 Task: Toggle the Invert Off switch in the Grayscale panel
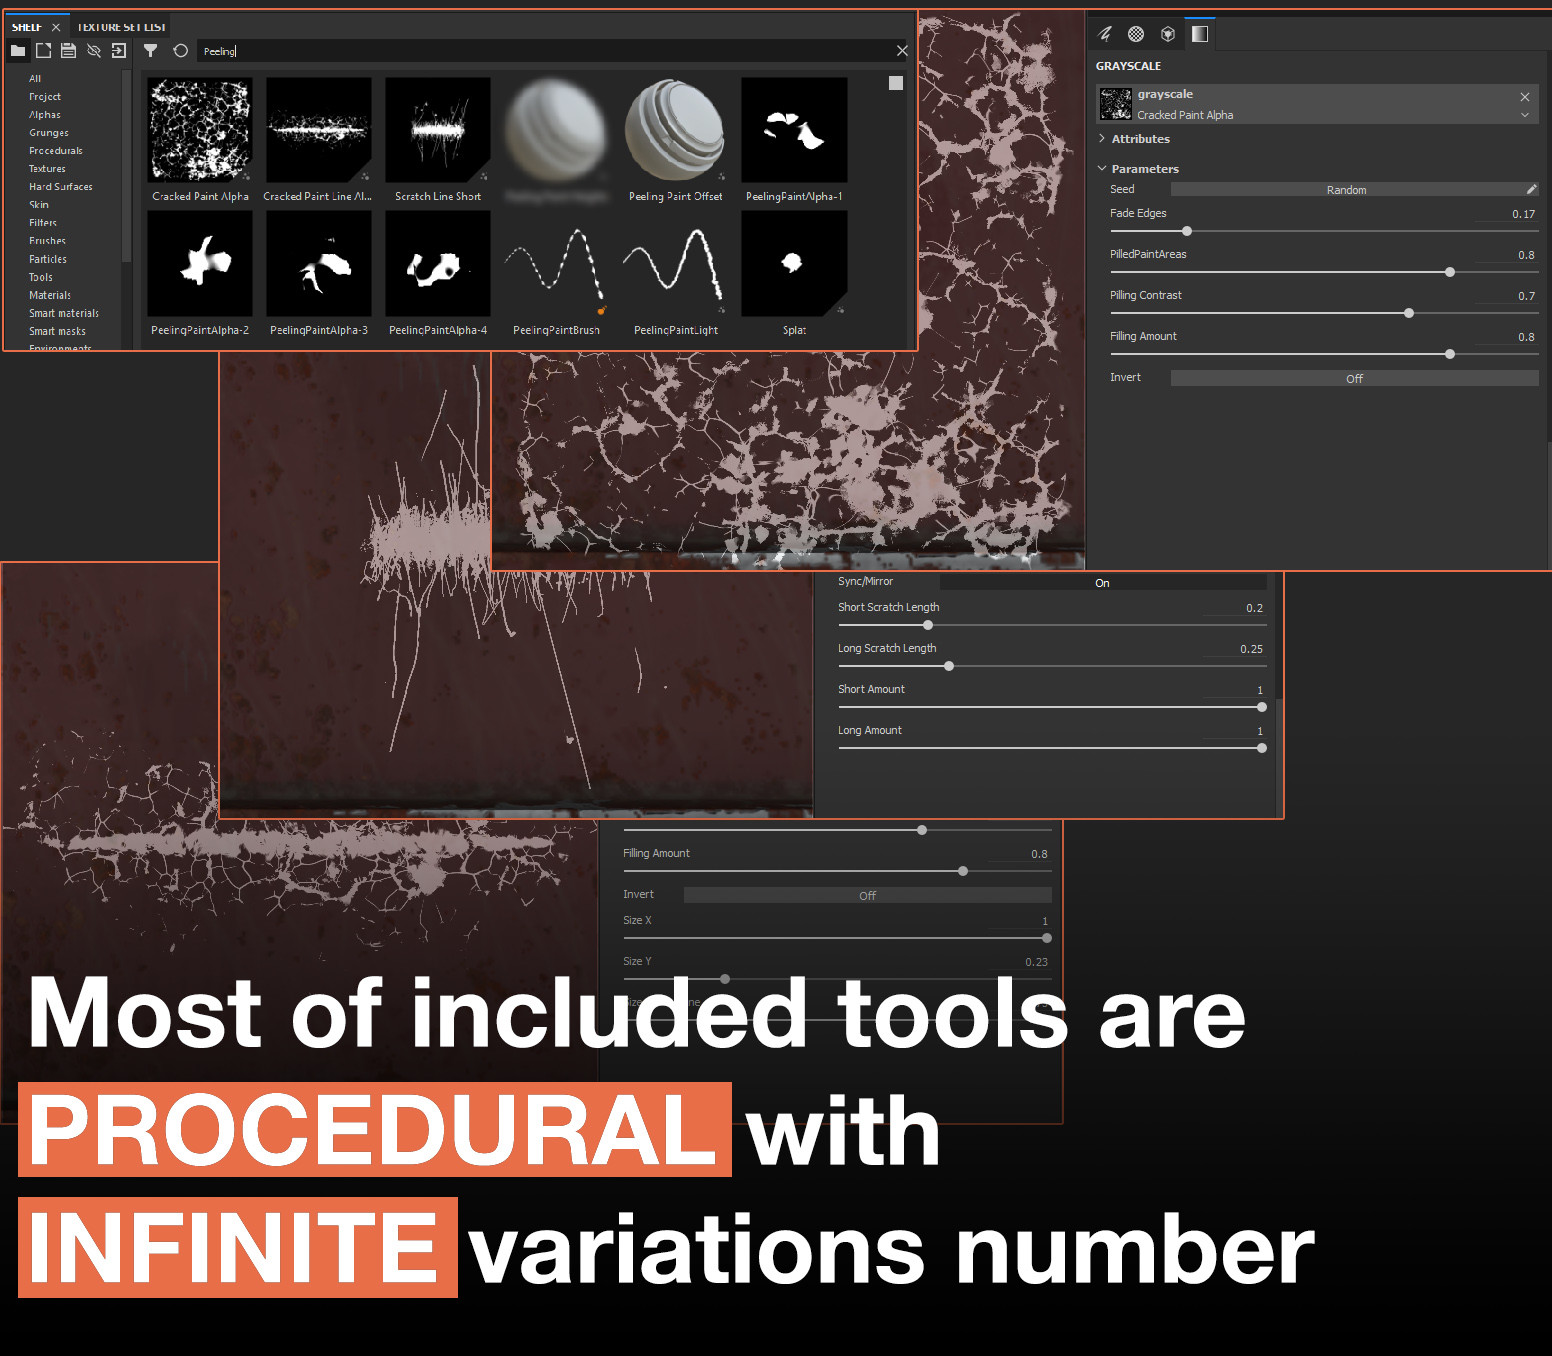1354,378
